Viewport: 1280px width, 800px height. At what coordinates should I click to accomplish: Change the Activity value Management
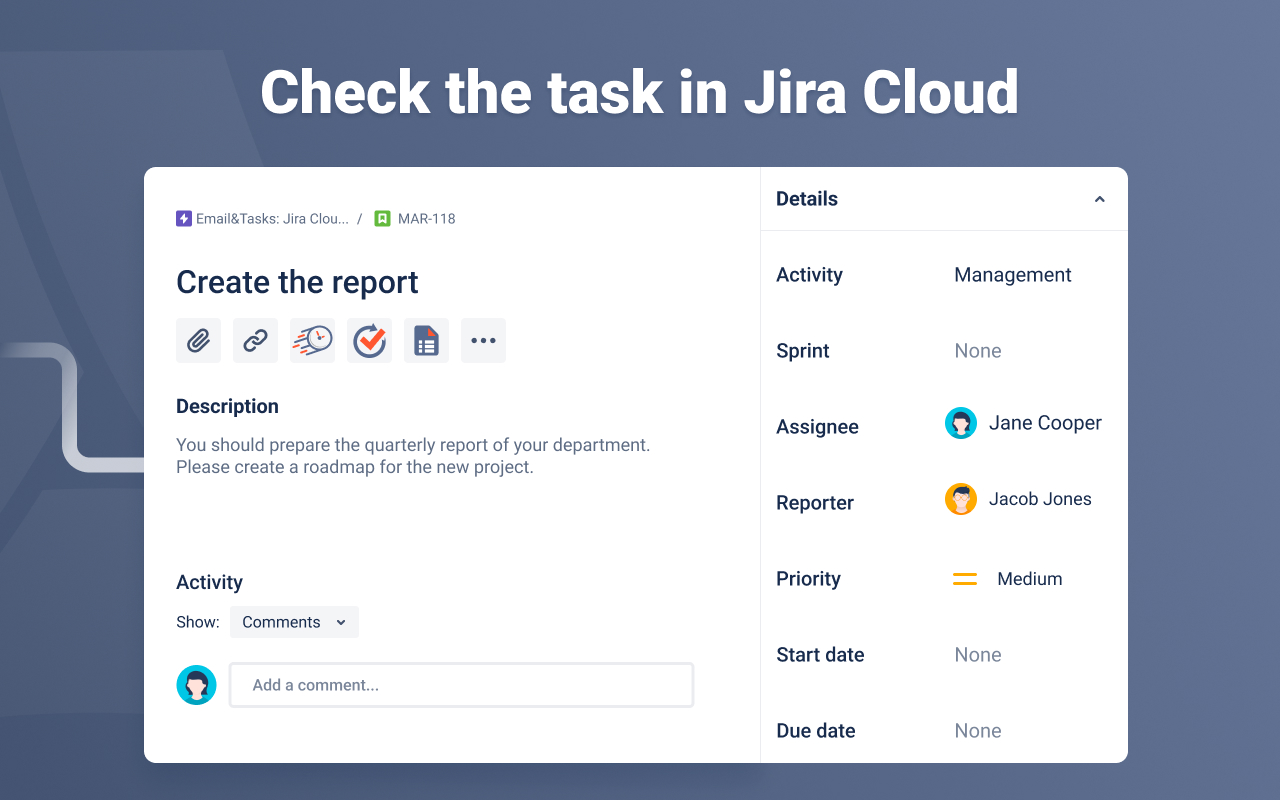pyautogui.click(x=1012, y=274)
